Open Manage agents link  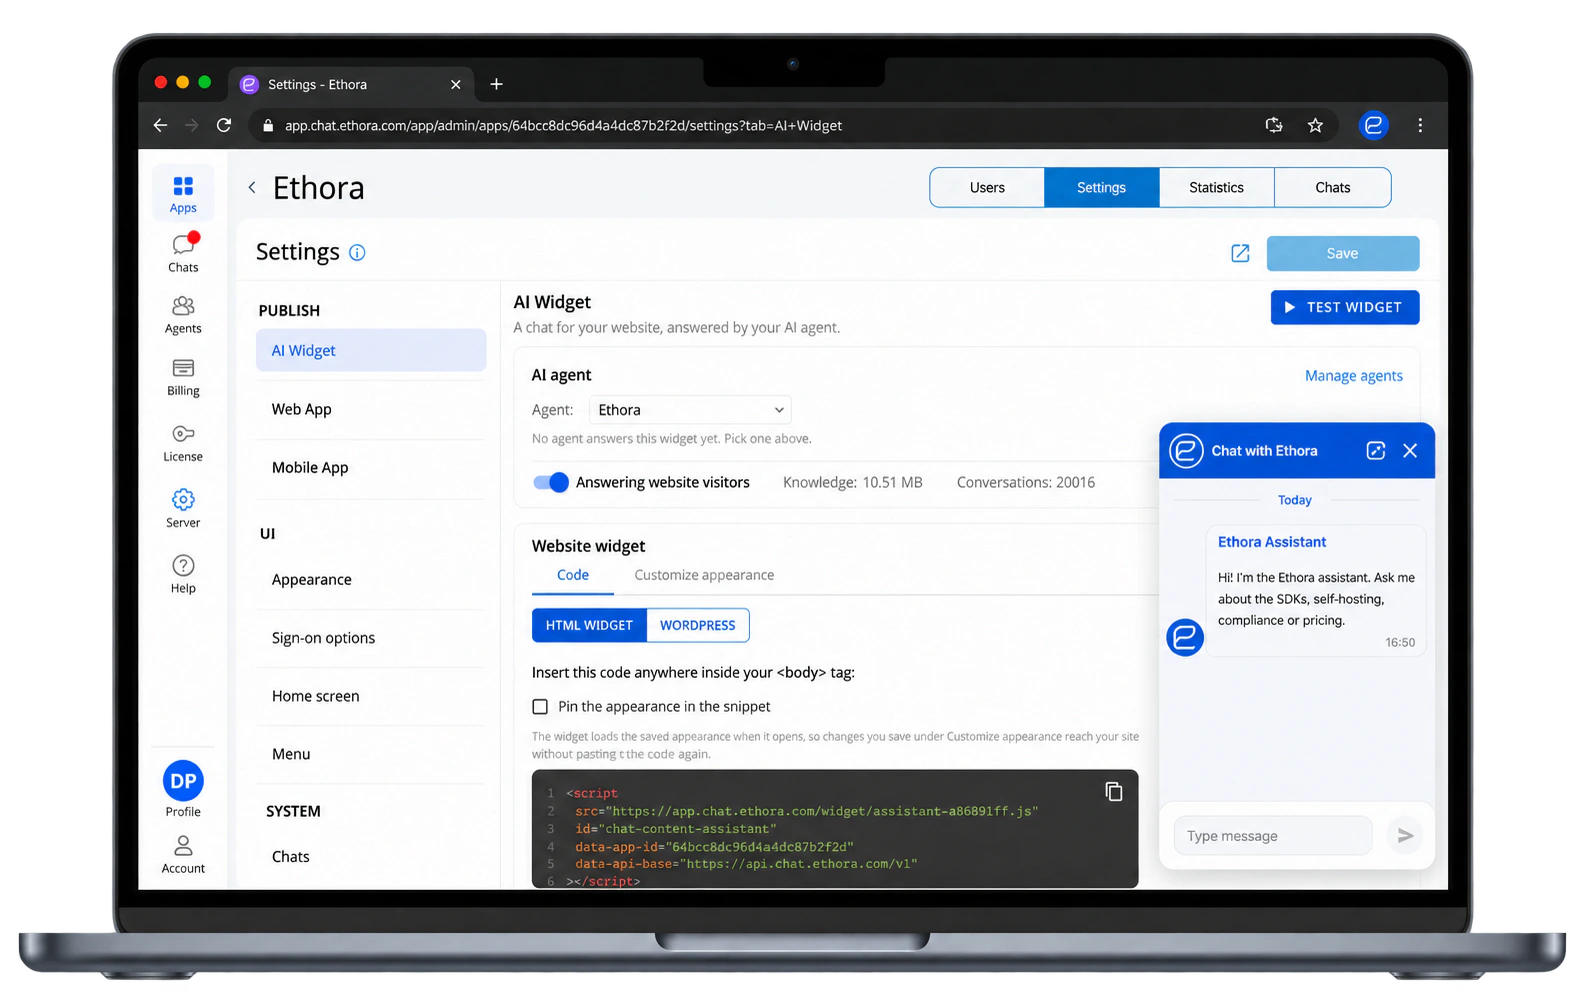coord(1353,376)
